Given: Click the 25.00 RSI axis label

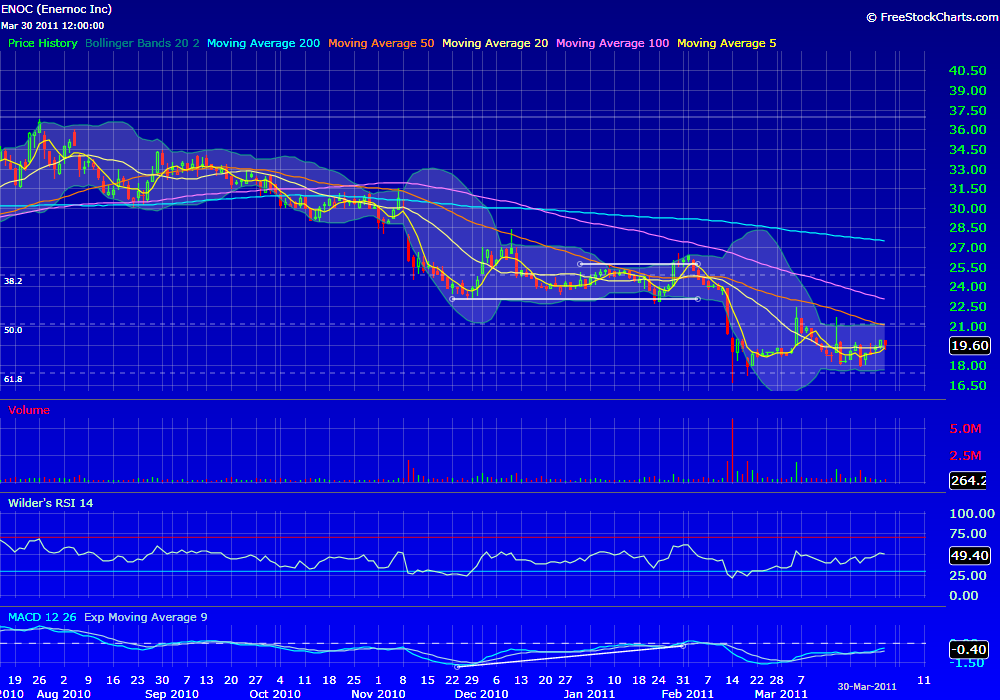Looking at the screenshot, I should click(x=967, y=576).
